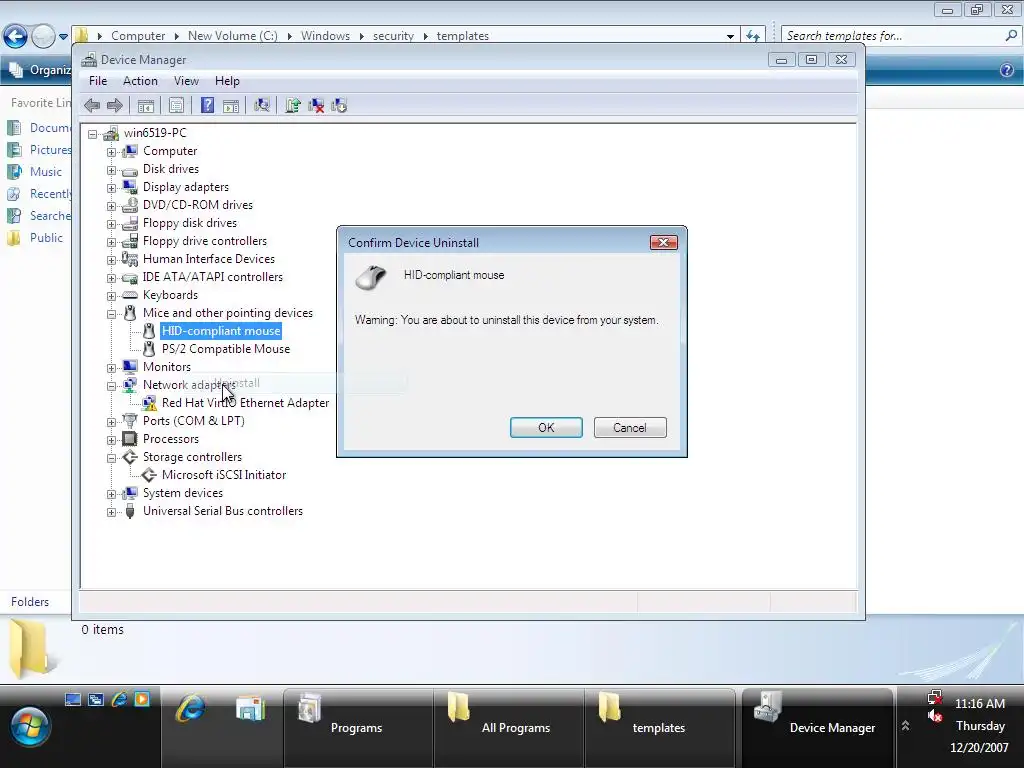Click Show Desktop quick launch icon

73,699
